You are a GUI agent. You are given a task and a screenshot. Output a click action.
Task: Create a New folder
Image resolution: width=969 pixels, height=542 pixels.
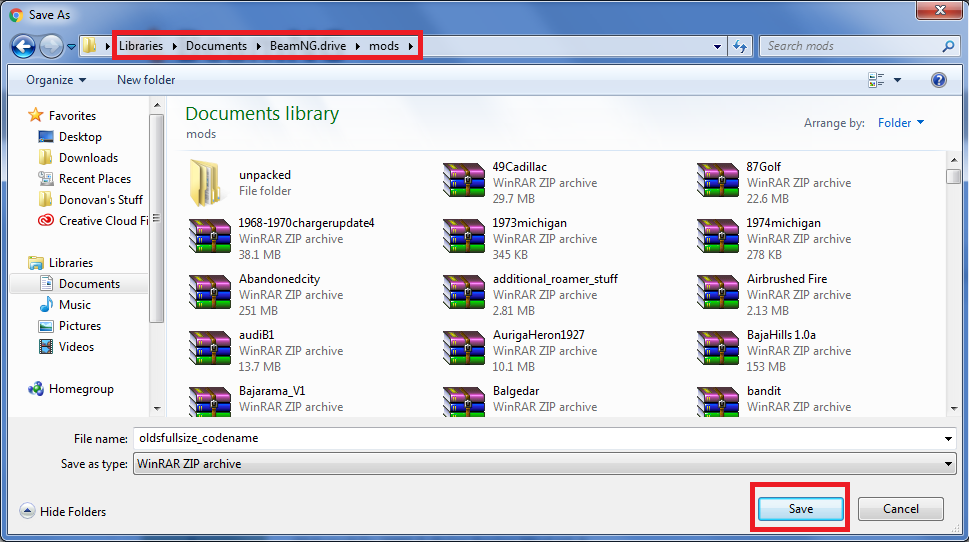pyautogui.click(x=146, y=80)
